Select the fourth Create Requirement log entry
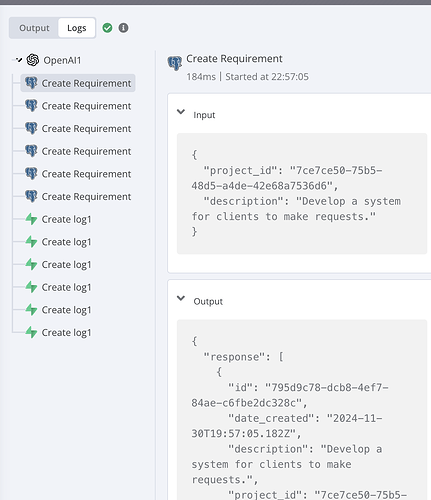Viewport: 431px width, 500px height. (78, 151)
